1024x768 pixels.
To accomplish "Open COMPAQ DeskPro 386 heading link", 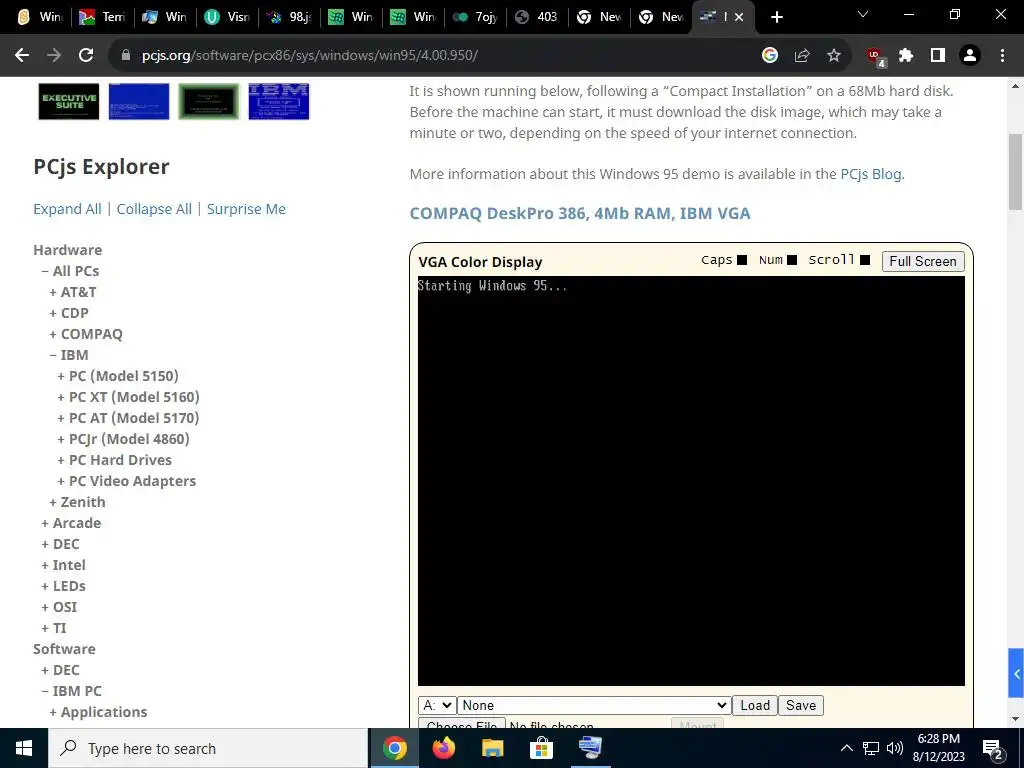I will pyautogui.click(x=580, y=214).
